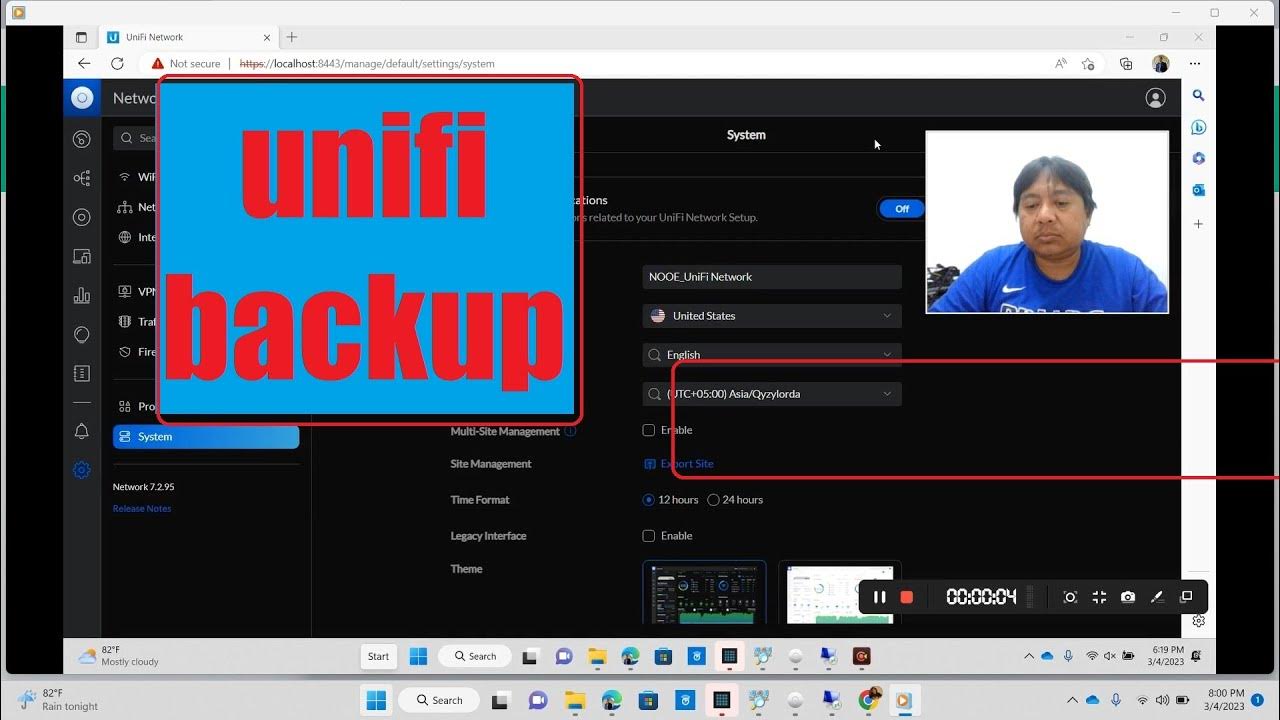This screenshot has width=1280, height=720.
Task: Open the system log list icon
Action: tap(82, 373)
